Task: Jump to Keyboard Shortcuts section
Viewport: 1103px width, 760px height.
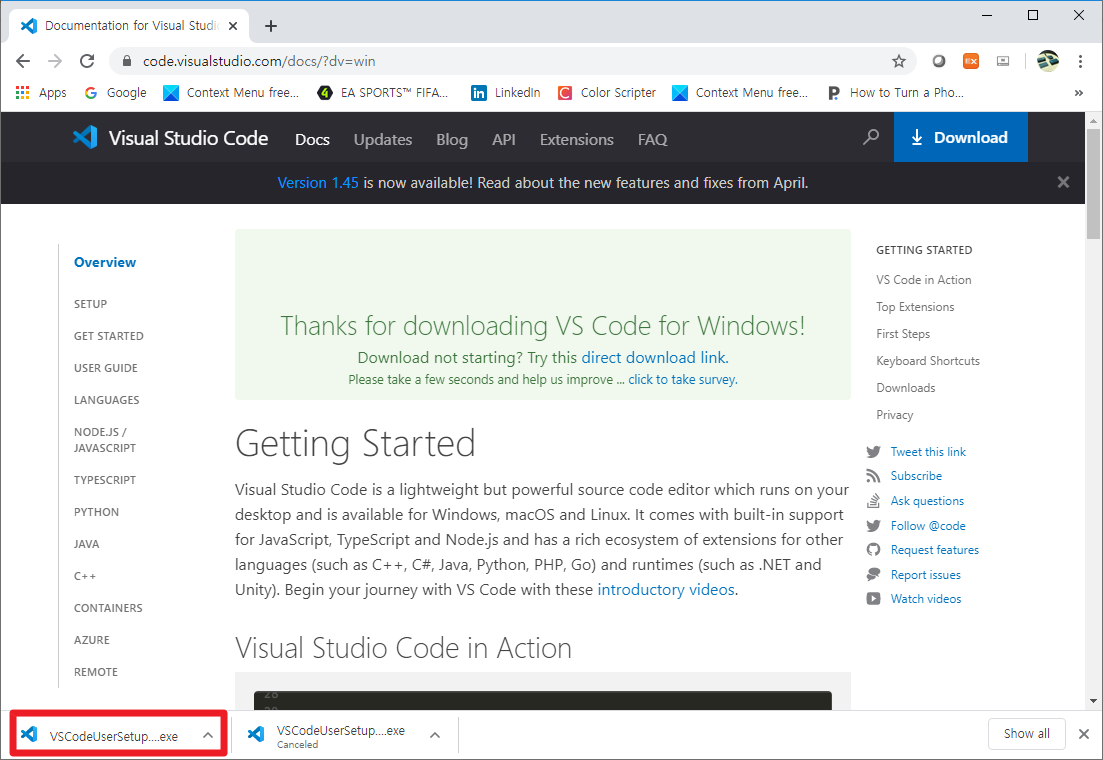Action: (x=928, y=360)
